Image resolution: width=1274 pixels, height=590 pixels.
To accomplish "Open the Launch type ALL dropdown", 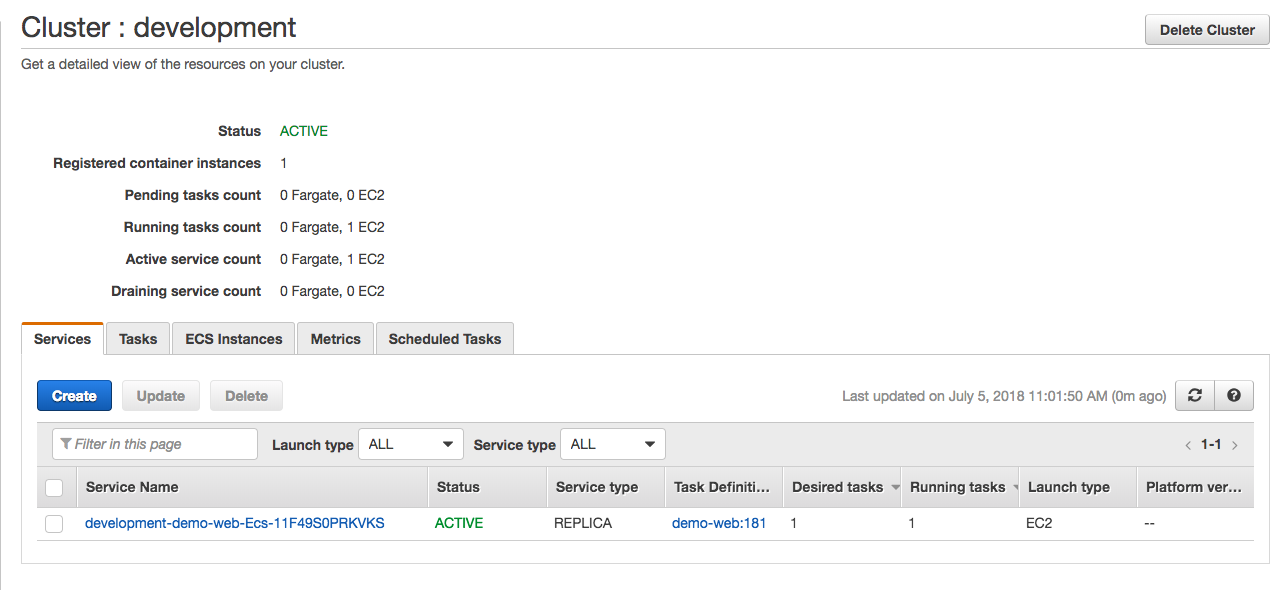I will coord(411,444).
